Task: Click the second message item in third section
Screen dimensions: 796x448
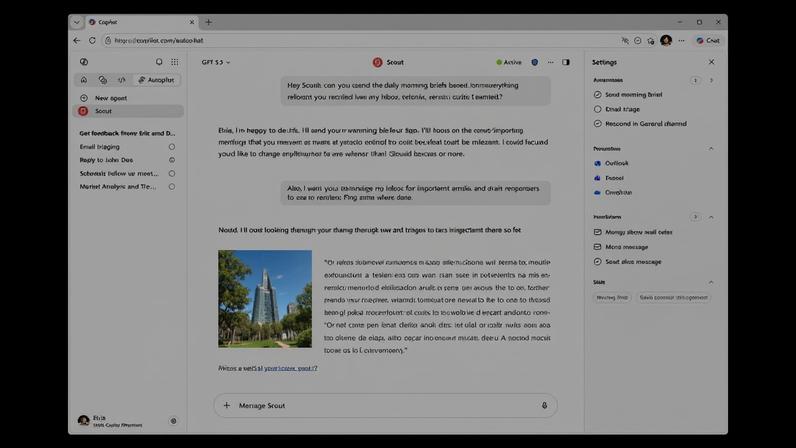Action: point(621,247)
